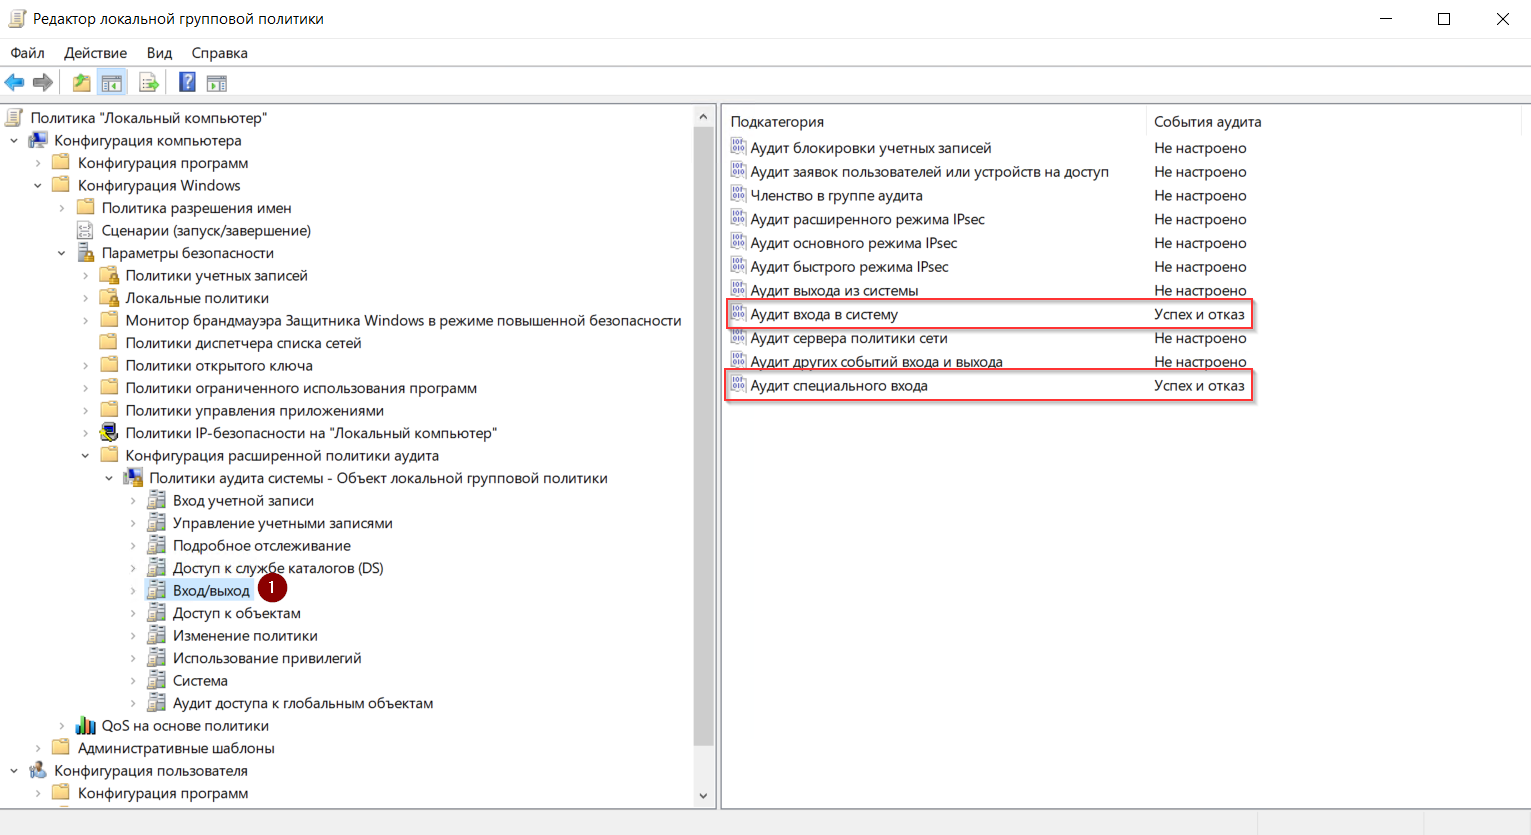Image resolution: width=1531 pixels, height=835 pixels.
Task: Click the icon next to 'Аудит специального входа'
Action: (x=738, y=386)
